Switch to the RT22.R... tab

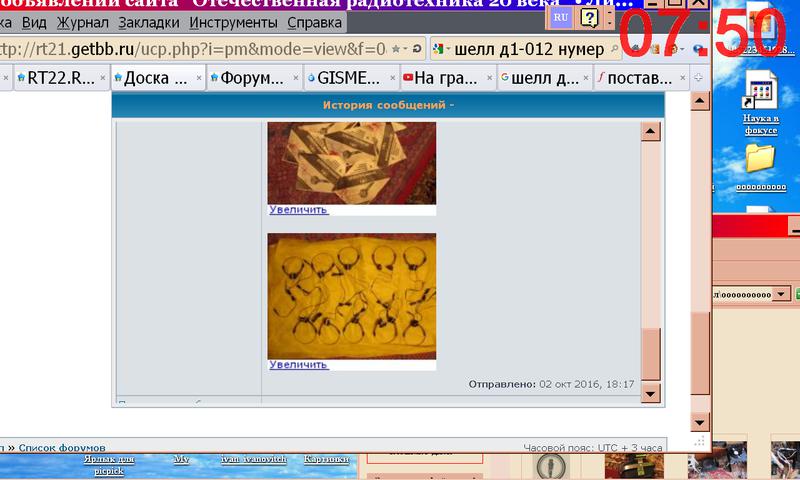60,78
